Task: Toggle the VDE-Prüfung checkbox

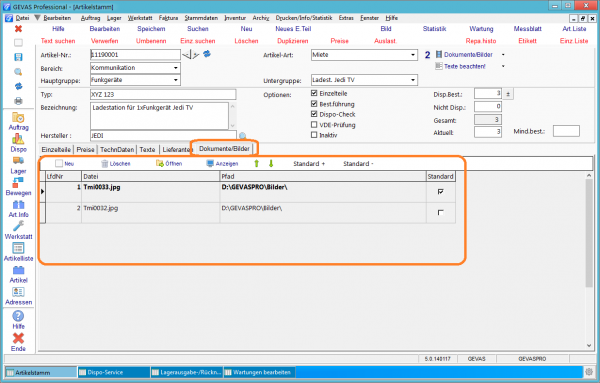Action: (x=314, y=125)
